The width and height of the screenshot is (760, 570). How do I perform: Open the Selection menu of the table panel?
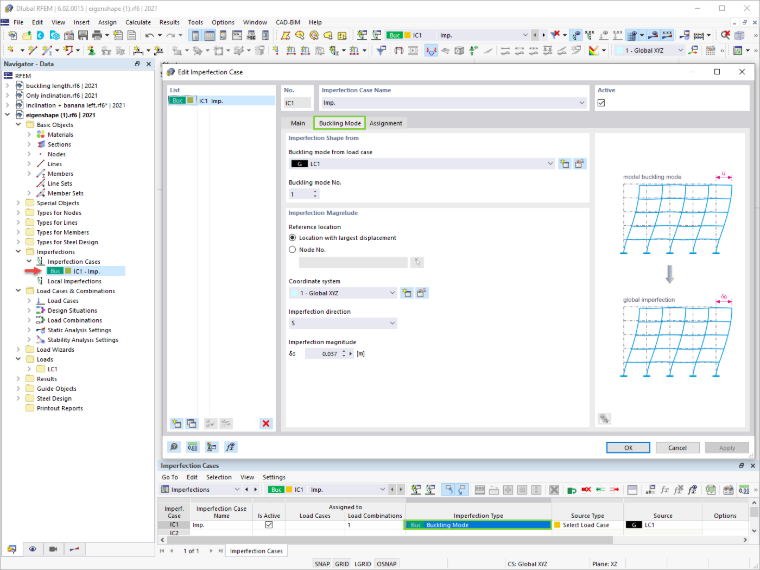(x=219, y=477)
